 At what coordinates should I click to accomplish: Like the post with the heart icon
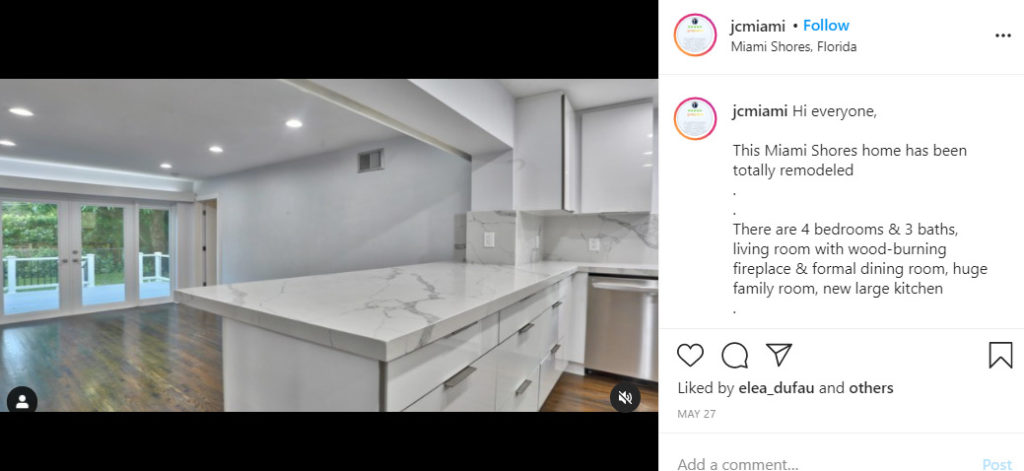(690, 355)
